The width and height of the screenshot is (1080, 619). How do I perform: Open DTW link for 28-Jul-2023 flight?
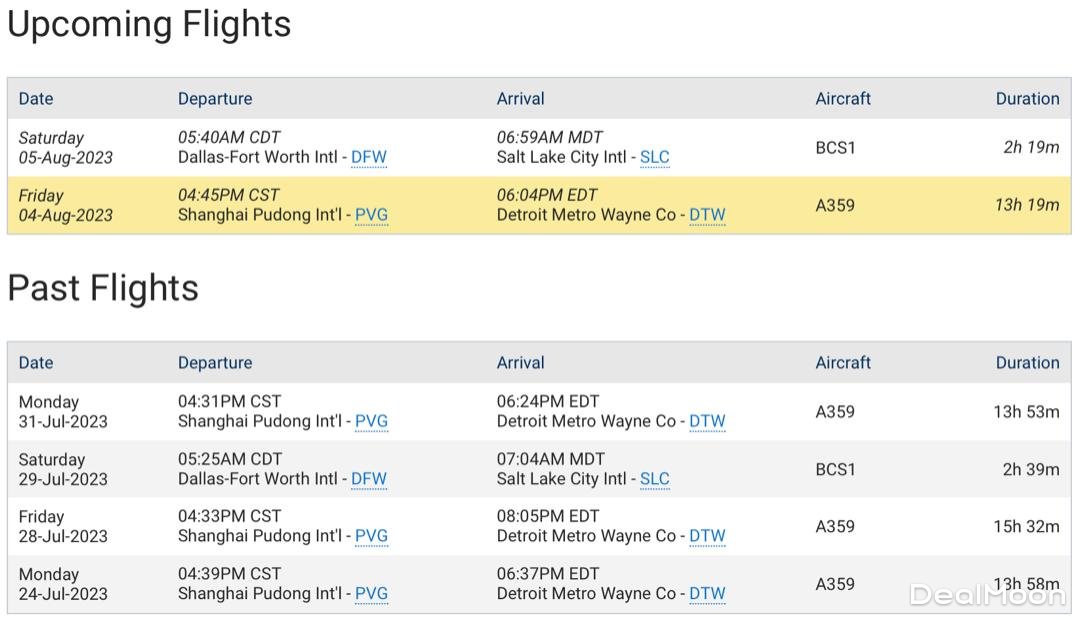click(707, 537)
